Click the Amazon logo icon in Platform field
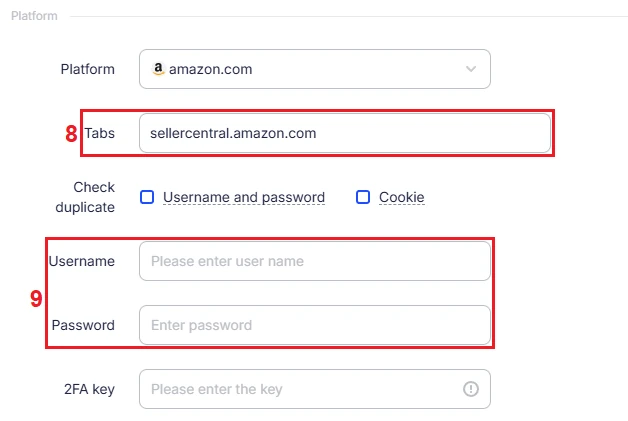The image size is (628, 421). (x=157, y=69)
